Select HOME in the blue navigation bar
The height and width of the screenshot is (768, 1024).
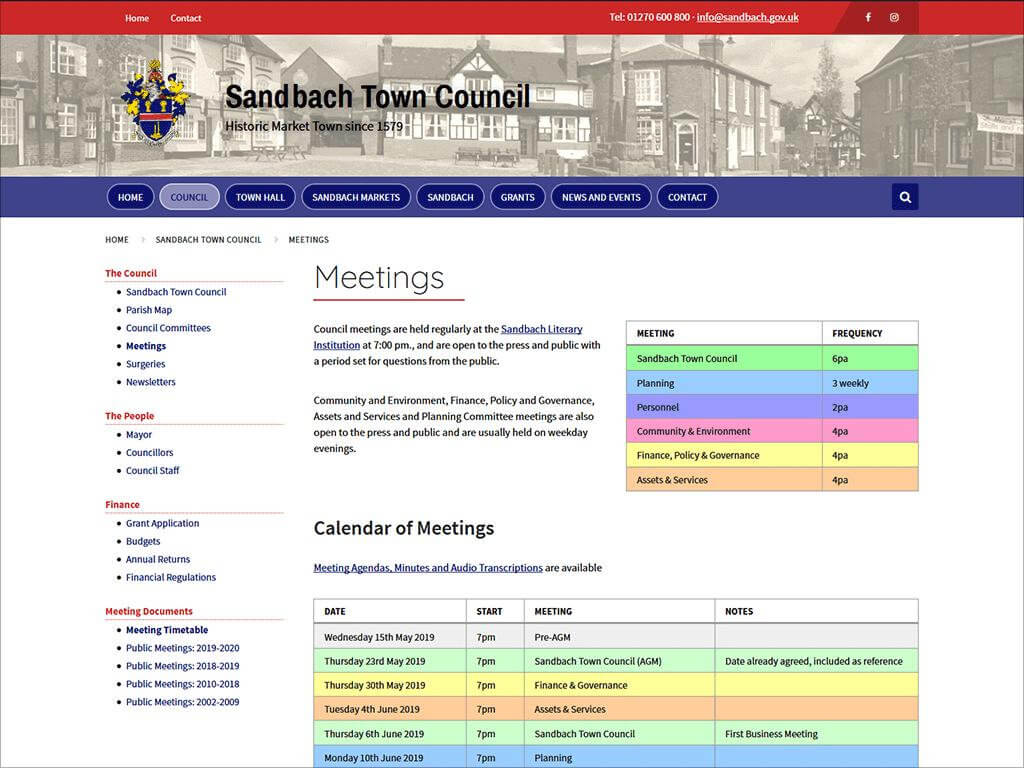[131, 197]
